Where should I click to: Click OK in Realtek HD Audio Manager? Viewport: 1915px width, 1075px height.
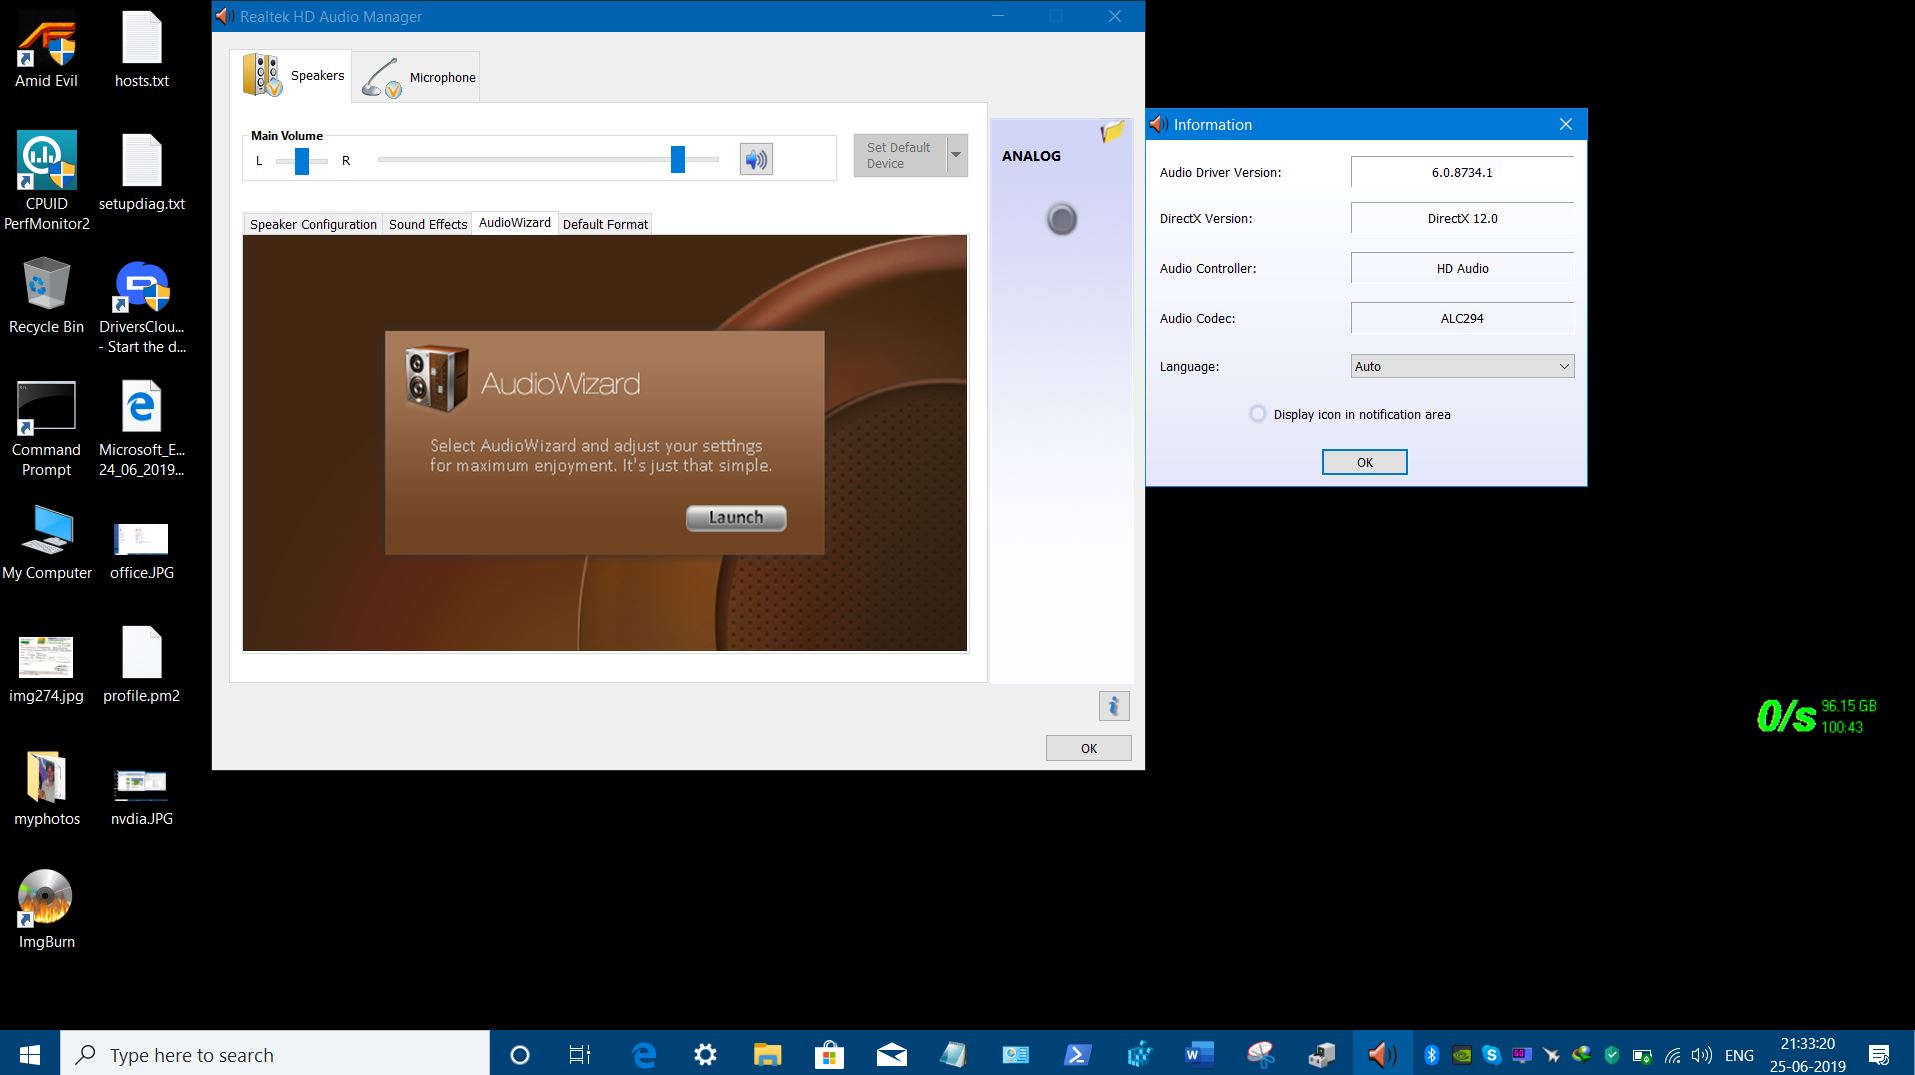(x=1089, y=748)
